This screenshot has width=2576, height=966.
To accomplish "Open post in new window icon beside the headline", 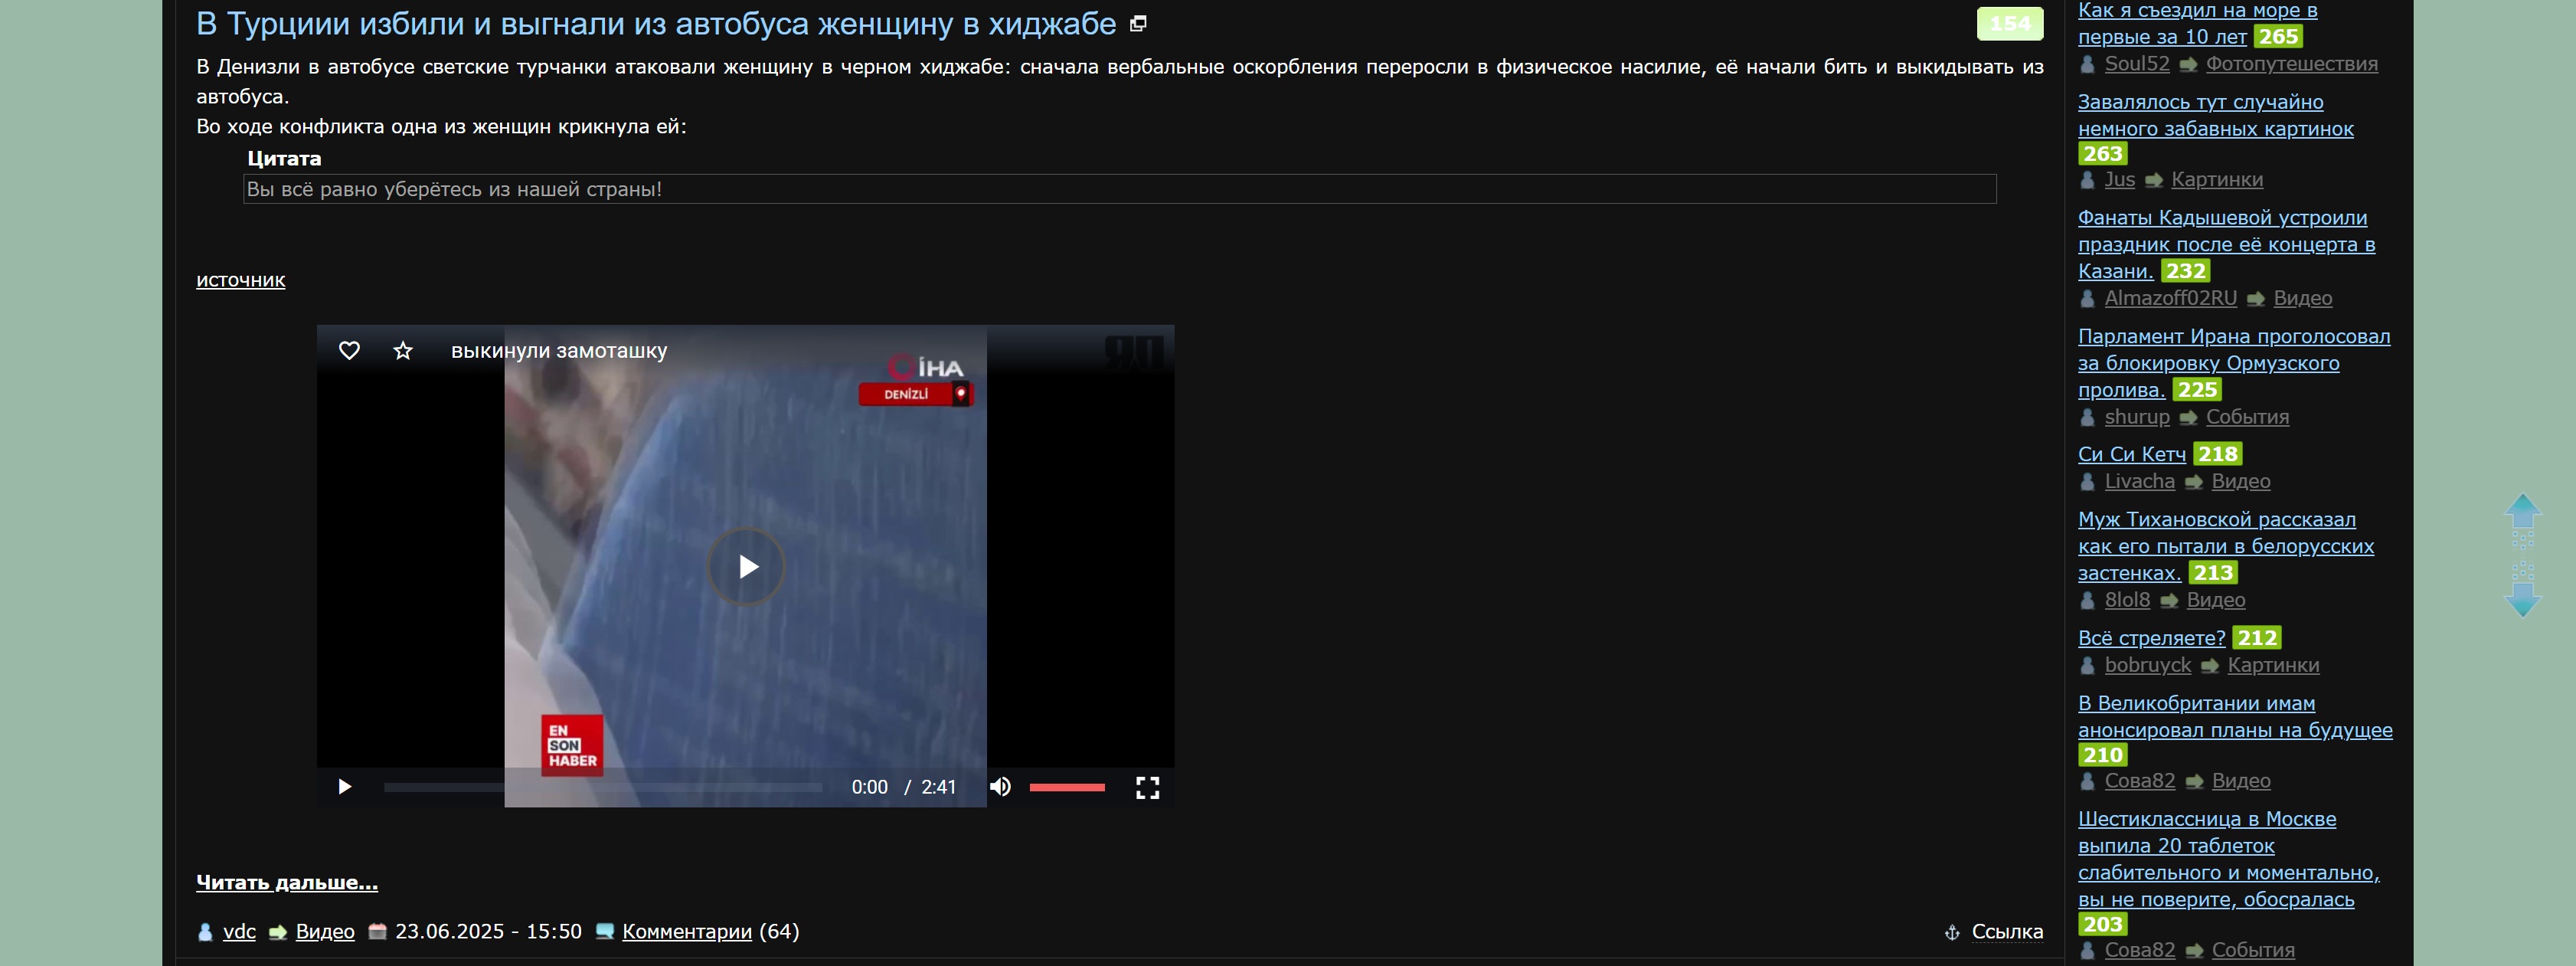I will (1138, 24).
